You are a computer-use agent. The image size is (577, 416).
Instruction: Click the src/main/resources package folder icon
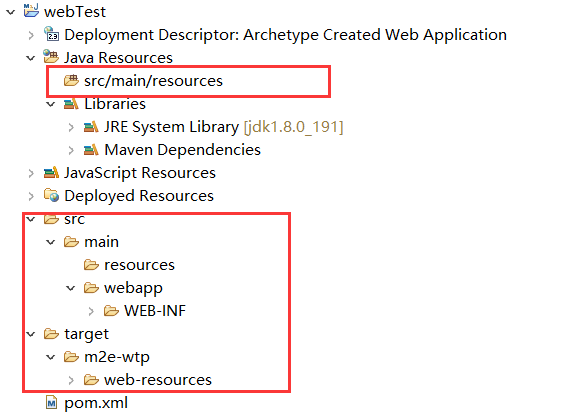coord(71,80)
